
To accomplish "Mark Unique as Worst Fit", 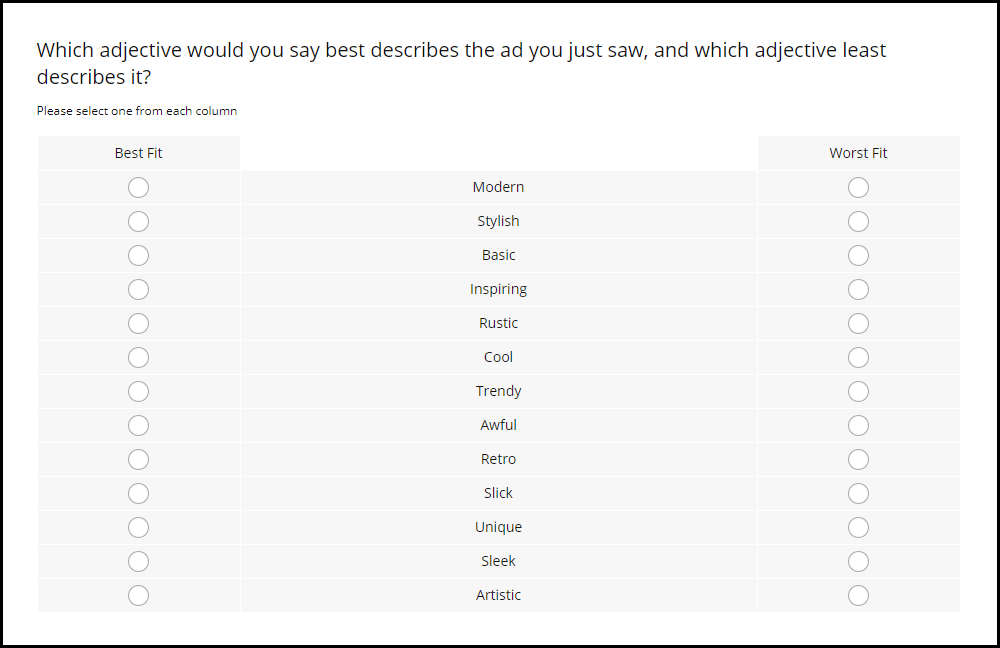I will point(858,527).
